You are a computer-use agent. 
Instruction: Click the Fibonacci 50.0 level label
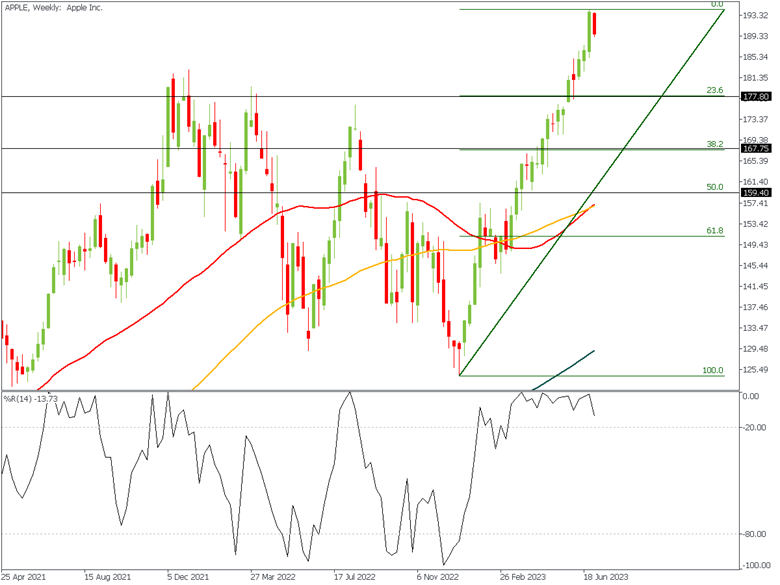[x=715, y=188]
